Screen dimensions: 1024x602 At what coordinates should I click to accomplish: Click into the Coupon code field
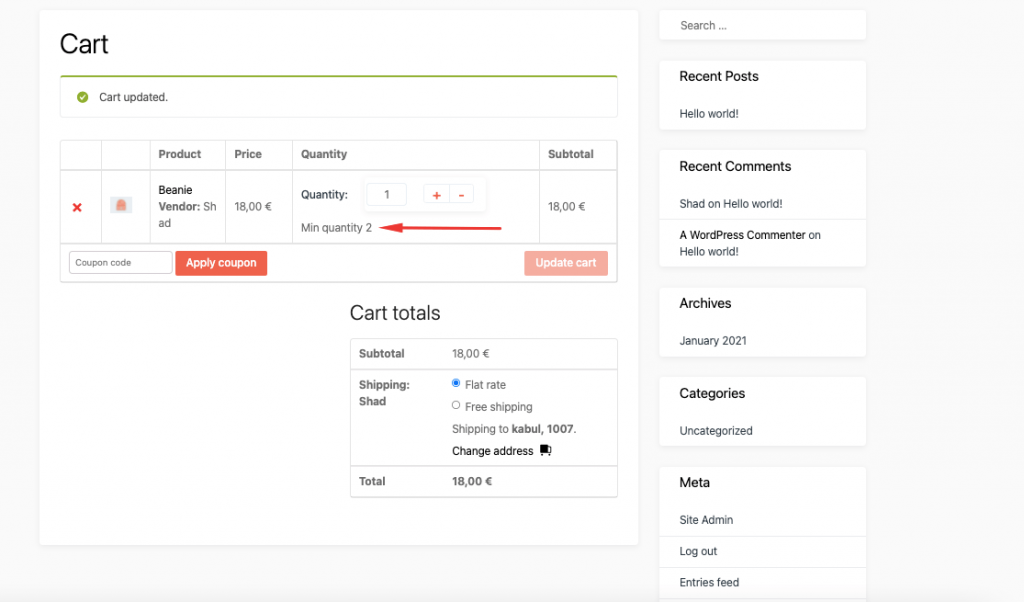tap(121, 262)
